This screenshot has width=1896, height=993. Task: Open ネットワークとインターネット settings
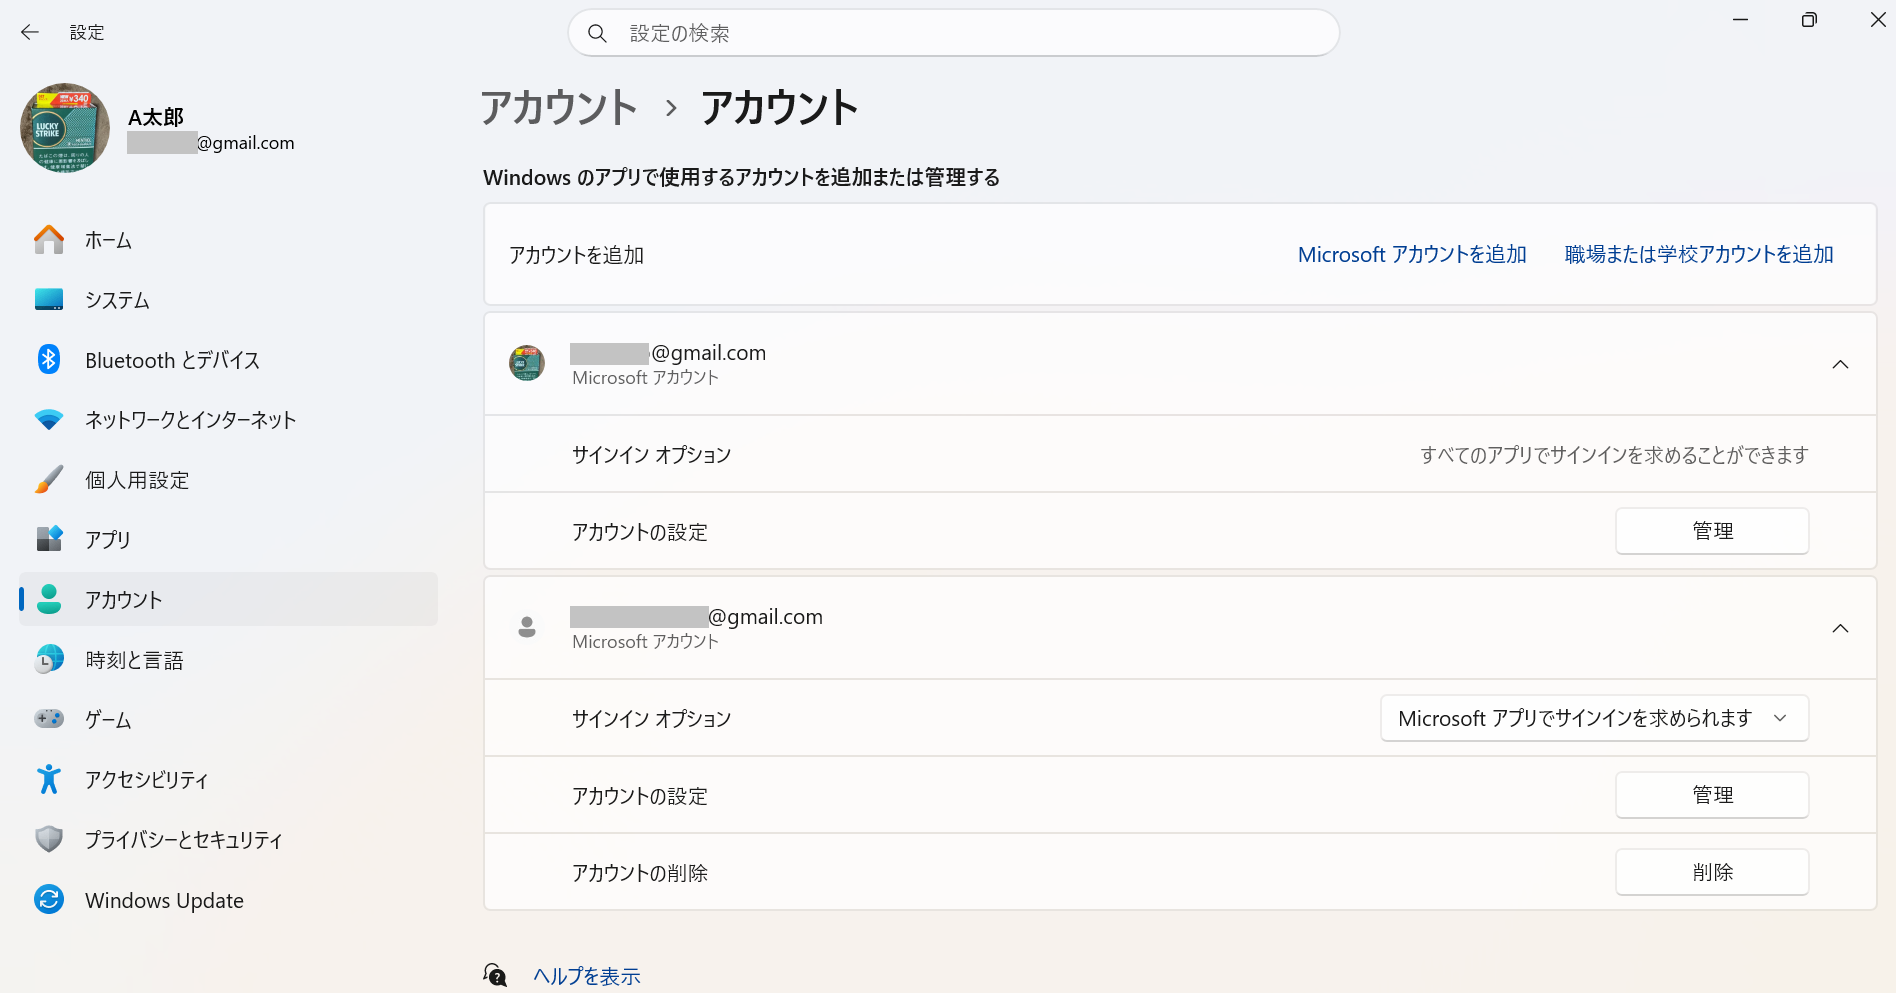pyautogui.click(x=228, y=420)
